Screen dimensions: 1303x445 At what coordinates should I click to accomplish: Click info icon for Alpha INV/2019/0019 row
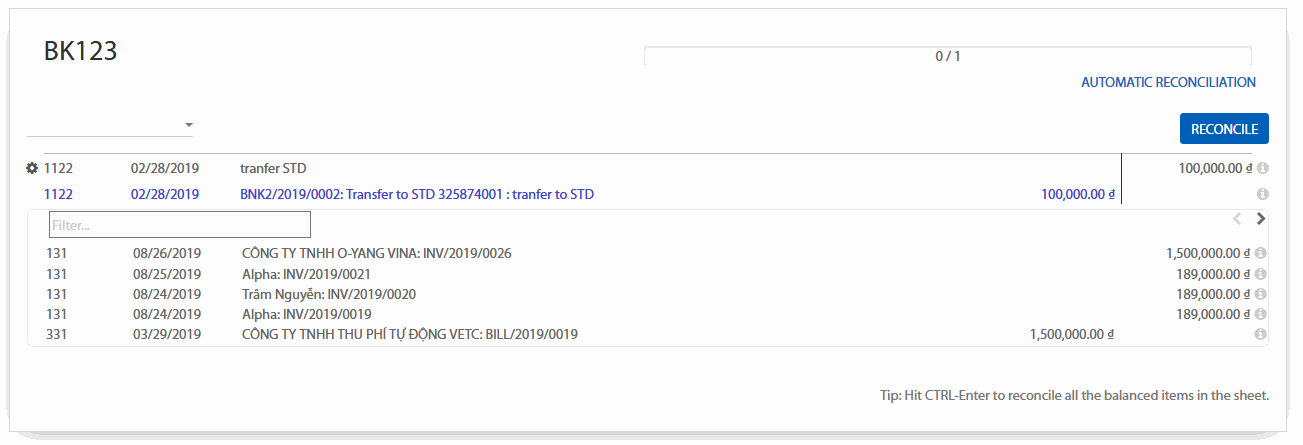(1262, 314)
